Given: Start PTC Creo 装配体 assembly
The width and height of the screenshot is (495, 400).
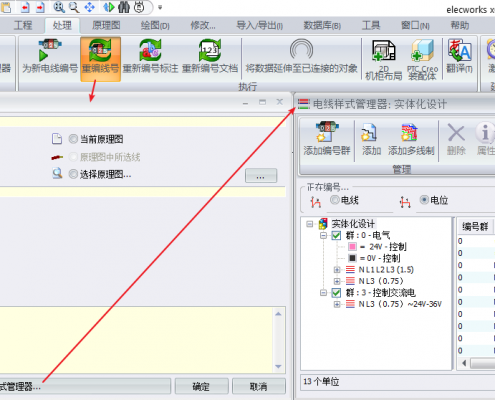Looking at the screenshot, I should pos(422,60).
